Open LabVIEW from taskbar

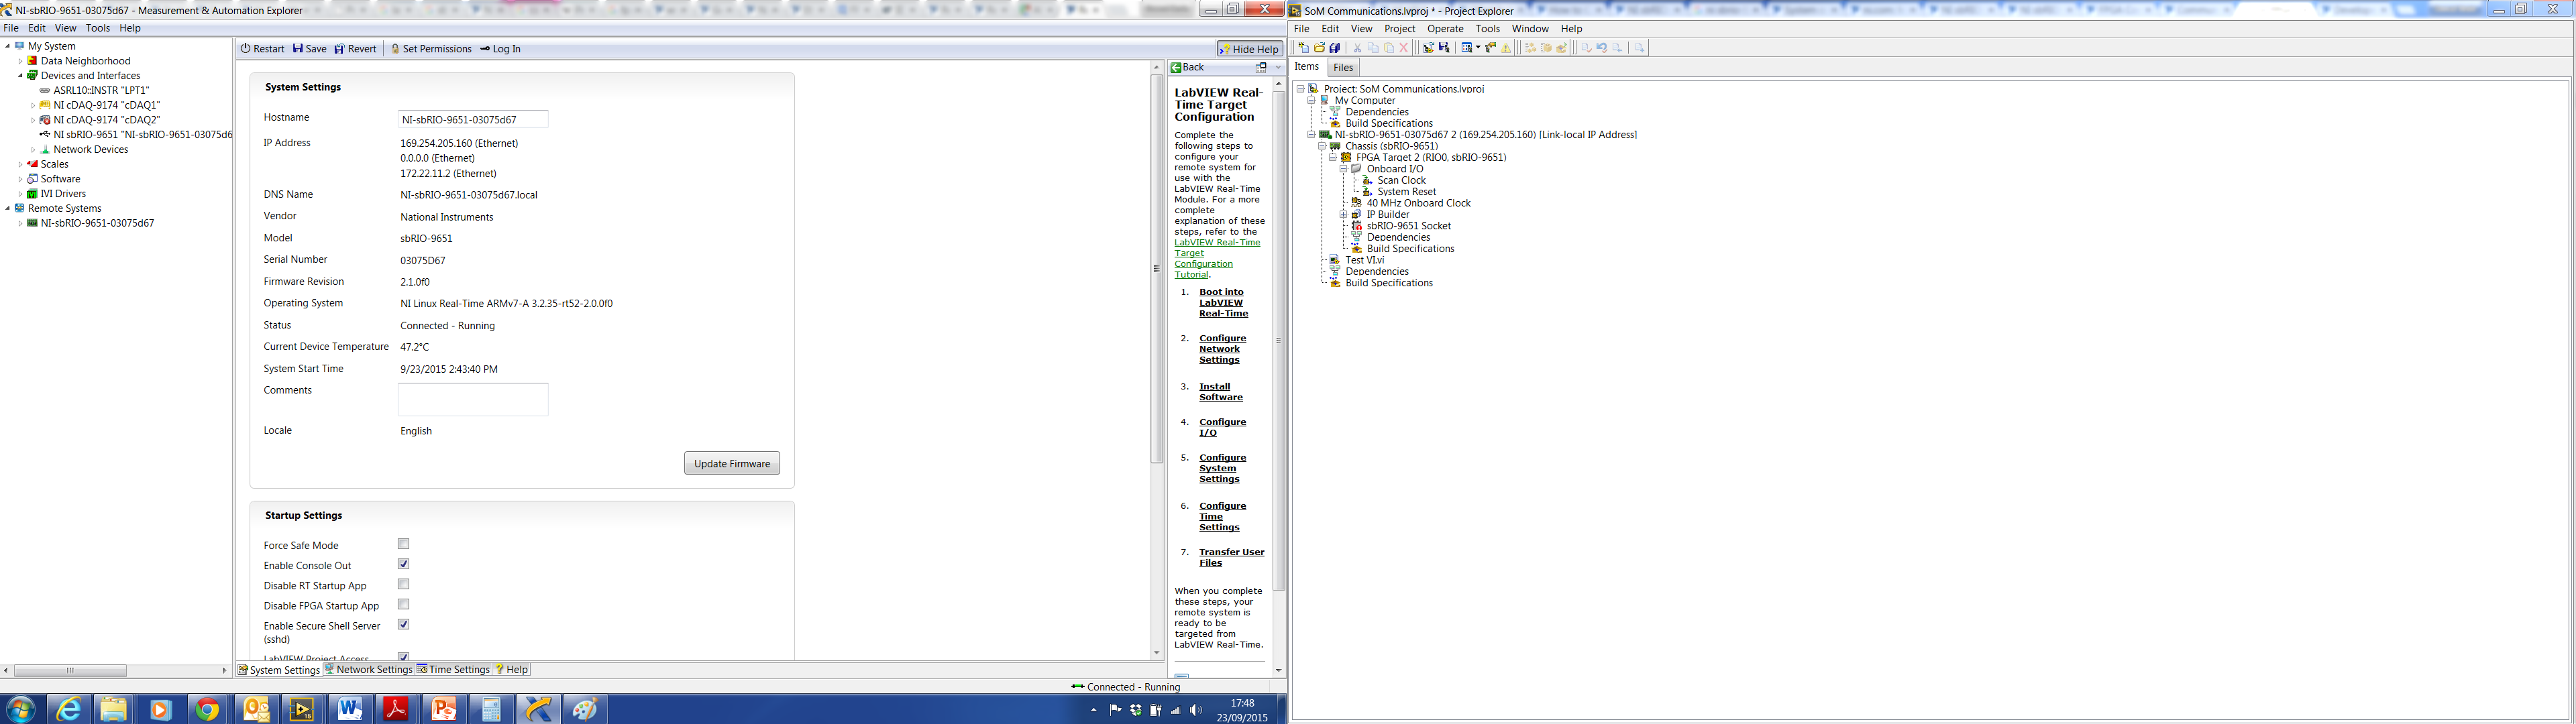pyautogui.click(x=301, y=709)
